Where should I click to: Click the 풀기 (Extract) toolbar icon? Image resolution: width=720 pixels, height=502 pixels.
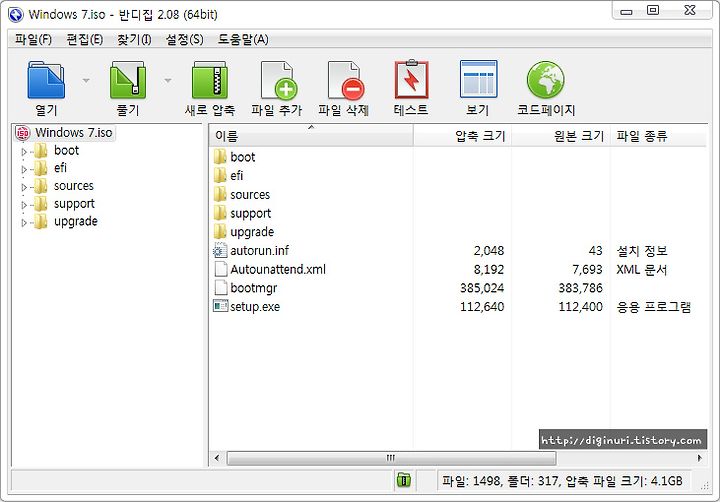[x=128, y=80]
